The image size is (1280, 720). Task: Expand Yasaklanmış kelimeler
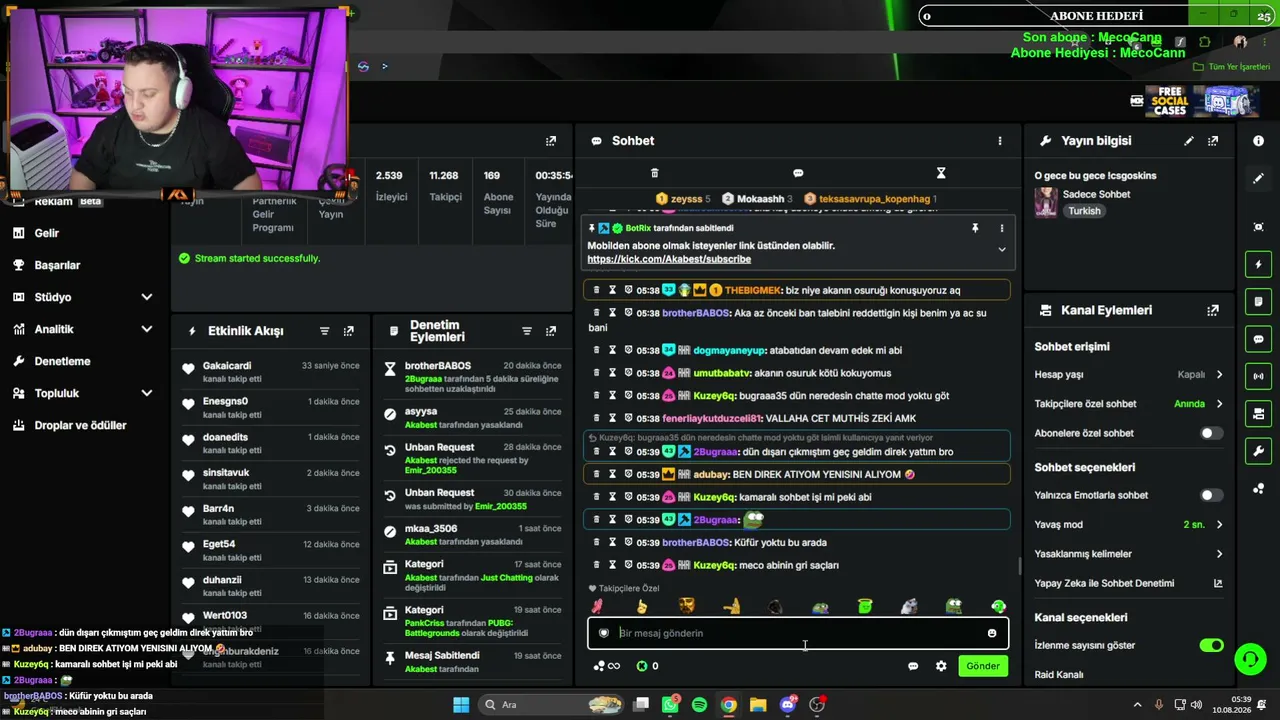click(1219, 554)
